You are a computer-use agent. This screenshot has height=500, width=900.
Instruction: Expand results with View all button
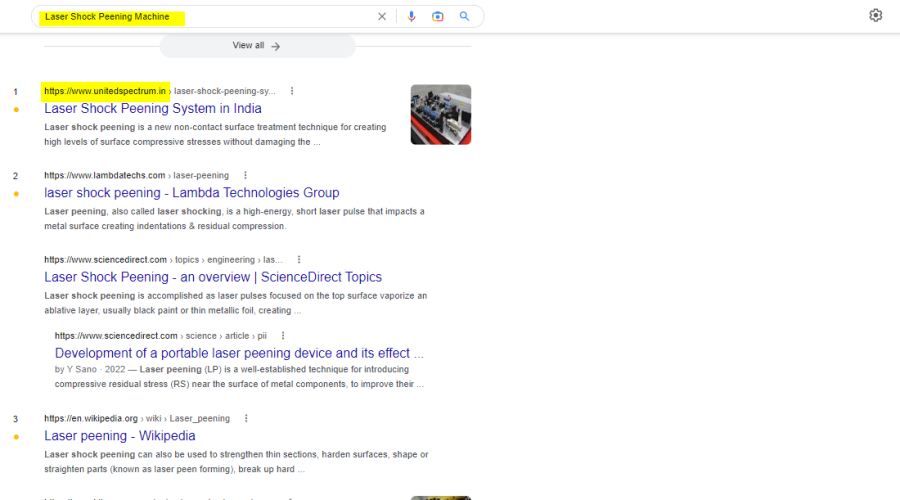(257, 46)
